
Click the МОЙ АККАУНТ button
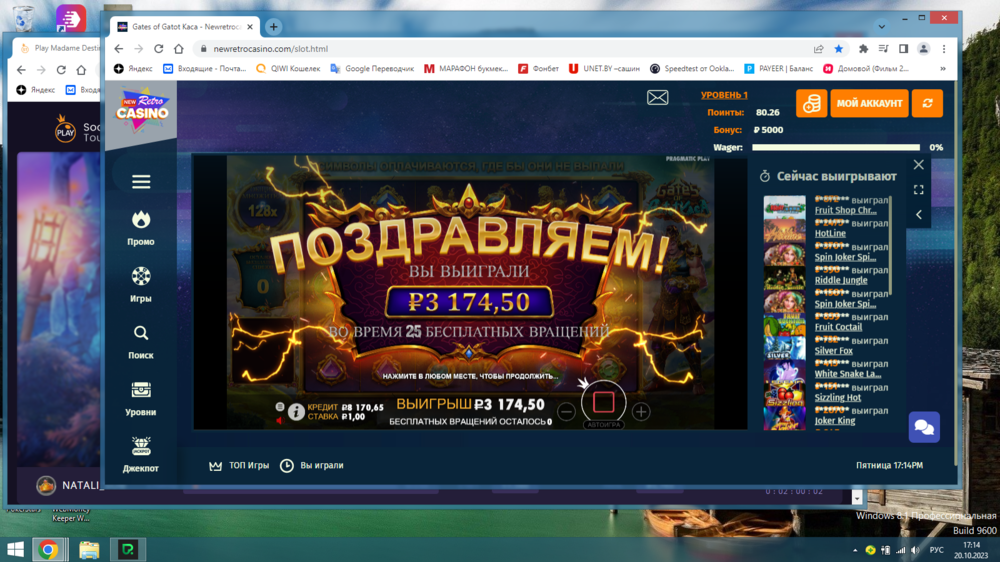869,104
